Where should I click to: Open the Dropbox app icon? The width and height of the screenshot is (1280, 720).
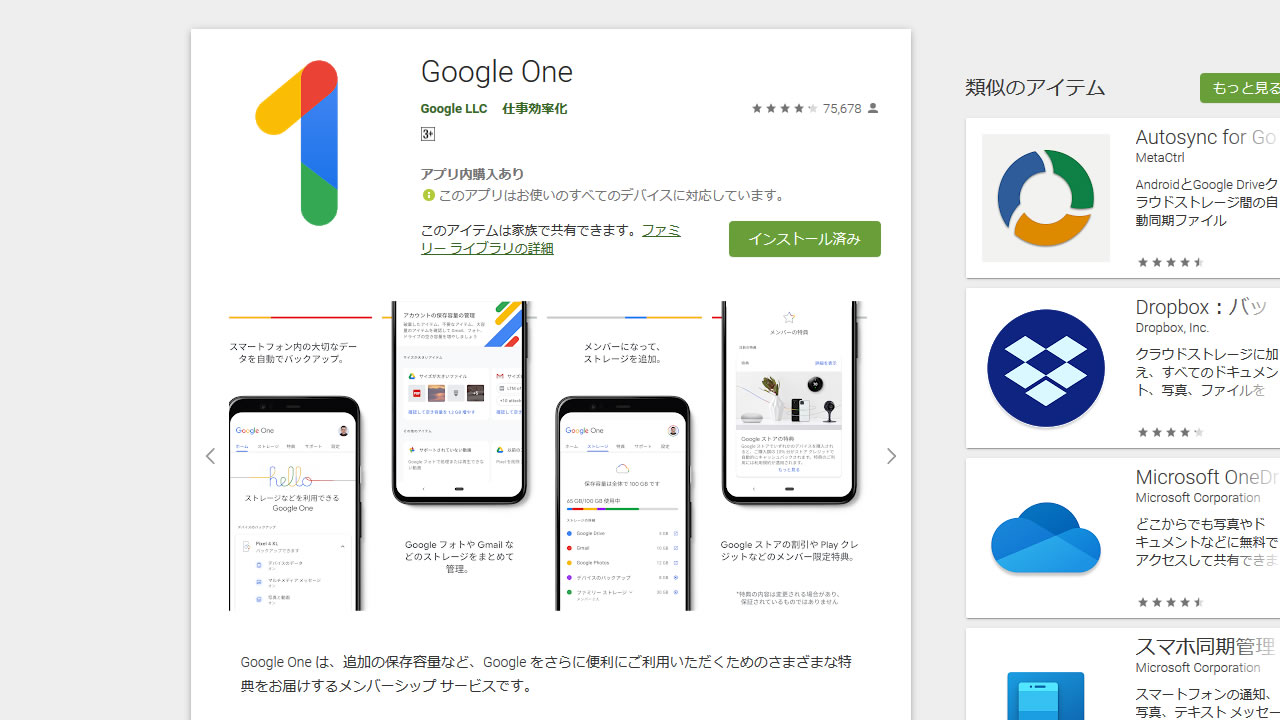1046,368
